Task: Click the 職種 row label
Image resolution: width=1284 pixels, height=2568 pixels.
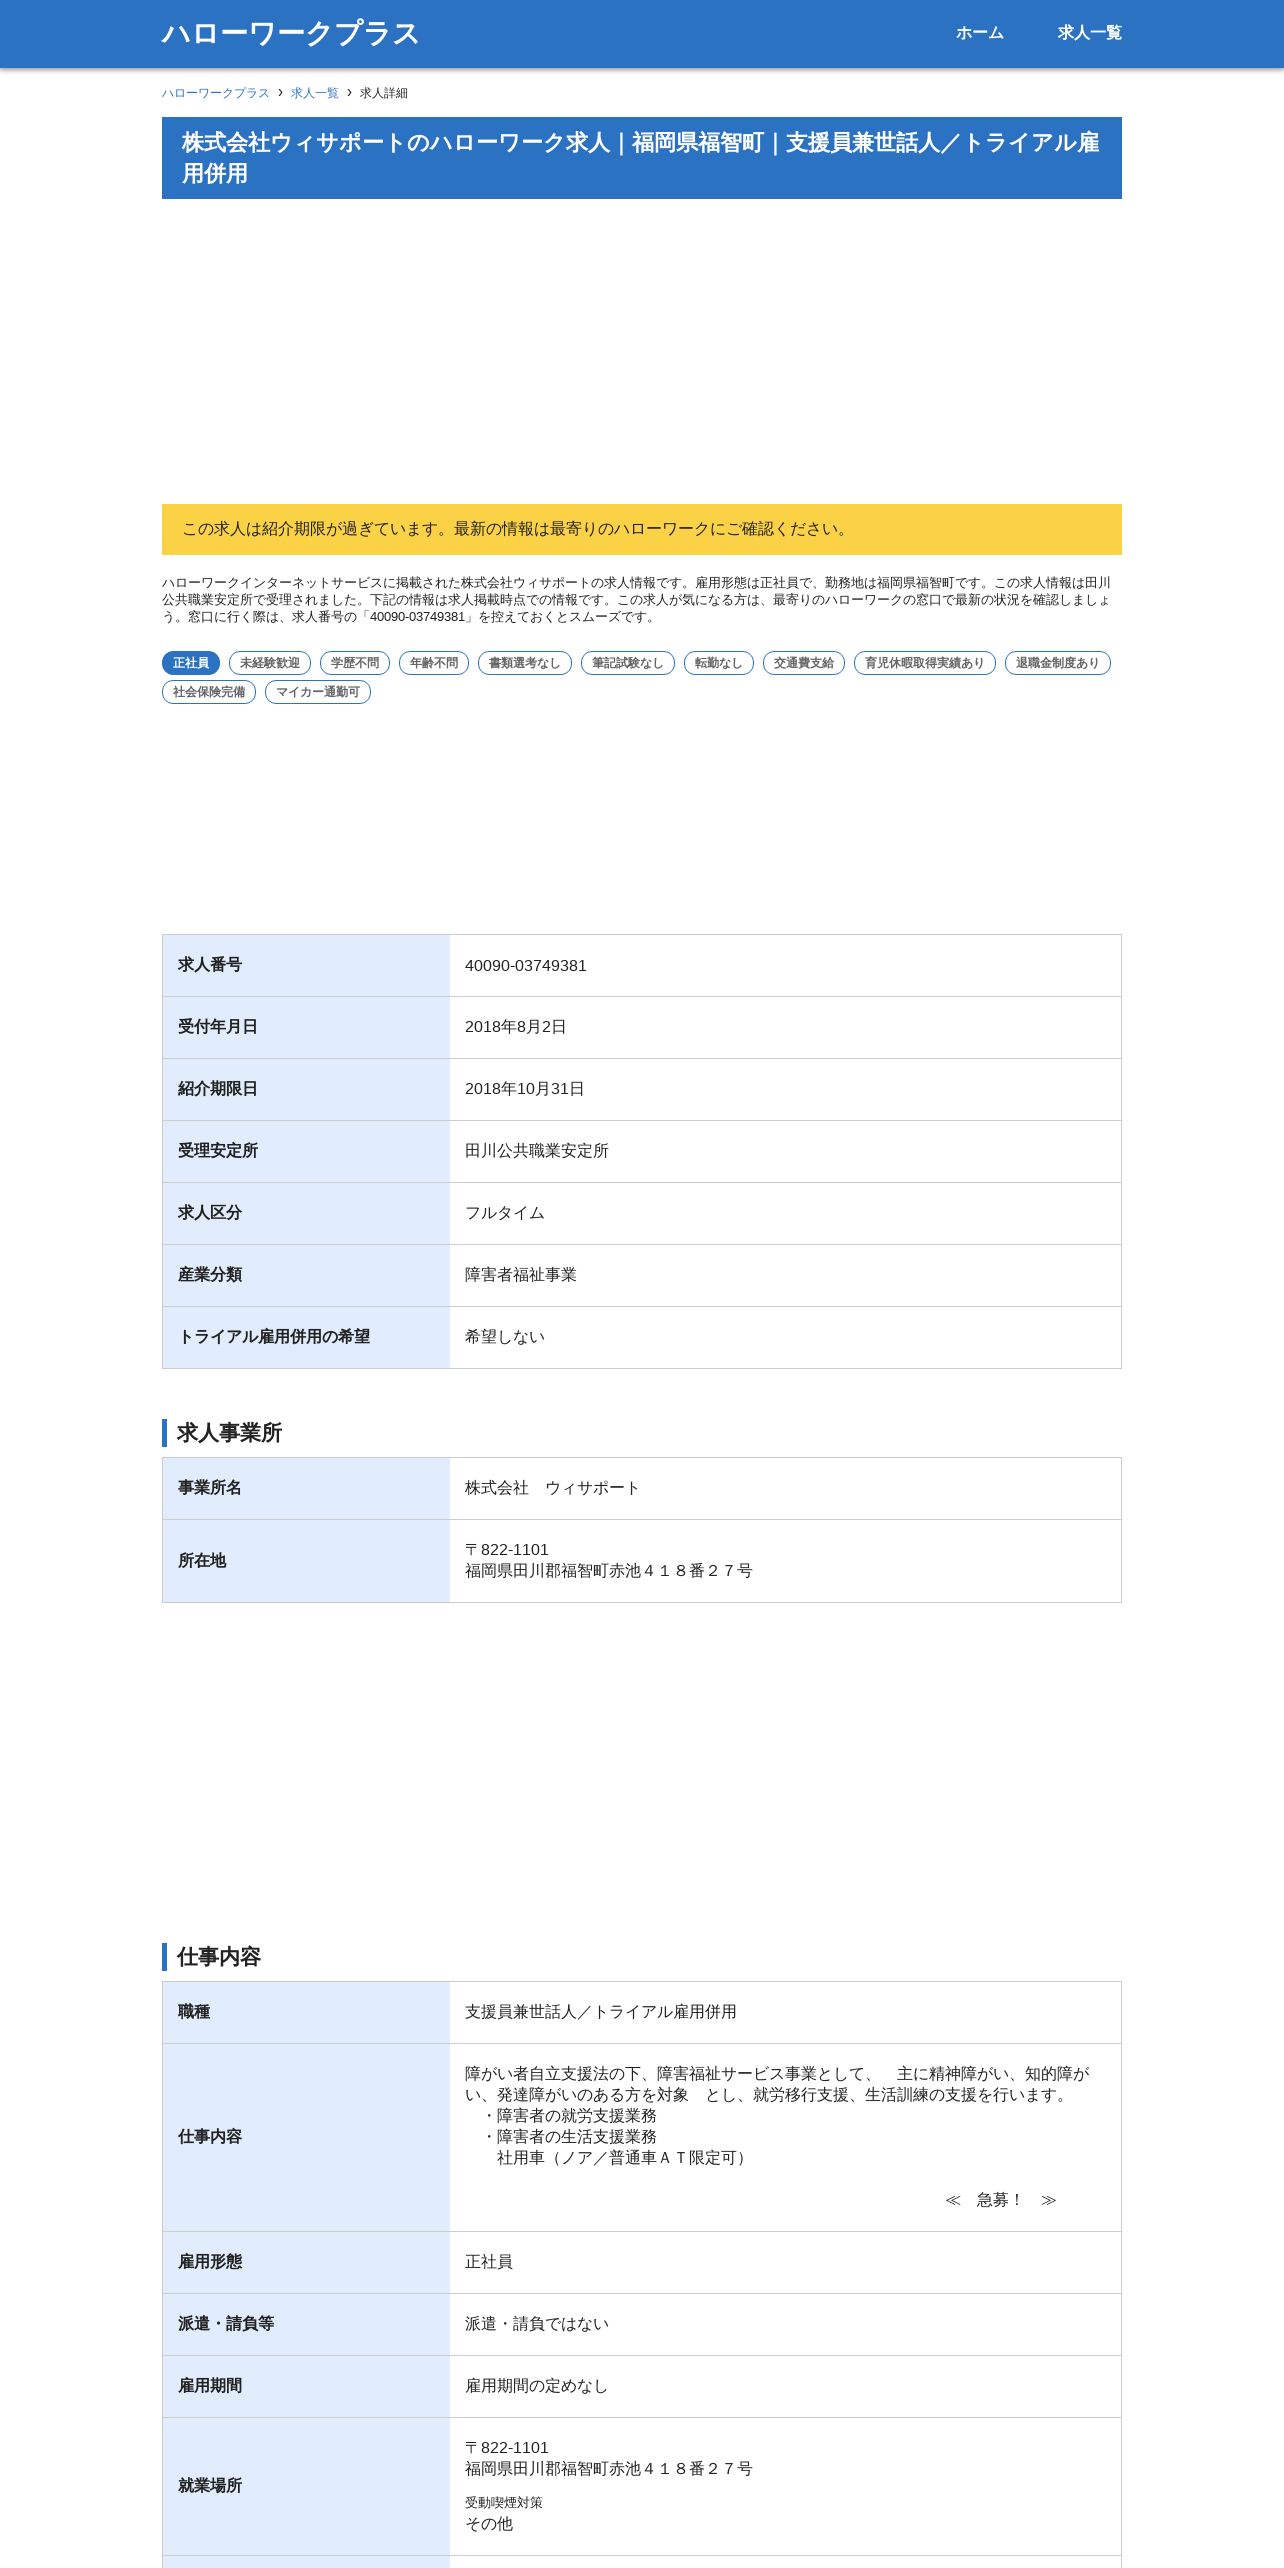Action: point(194,2012)
